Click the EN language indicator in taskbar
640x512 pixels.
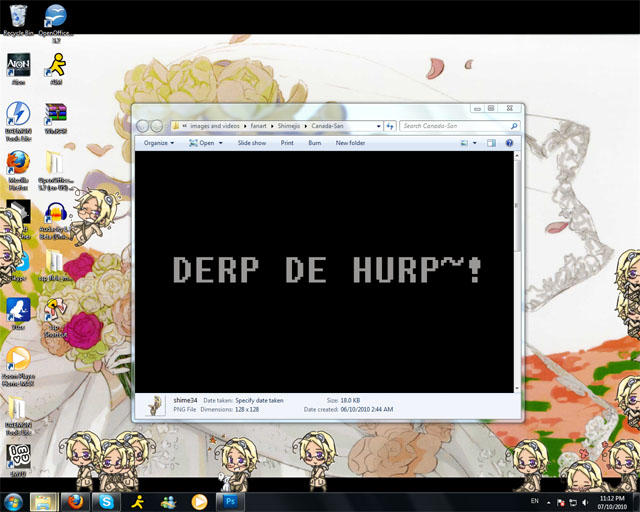[535, 501]
